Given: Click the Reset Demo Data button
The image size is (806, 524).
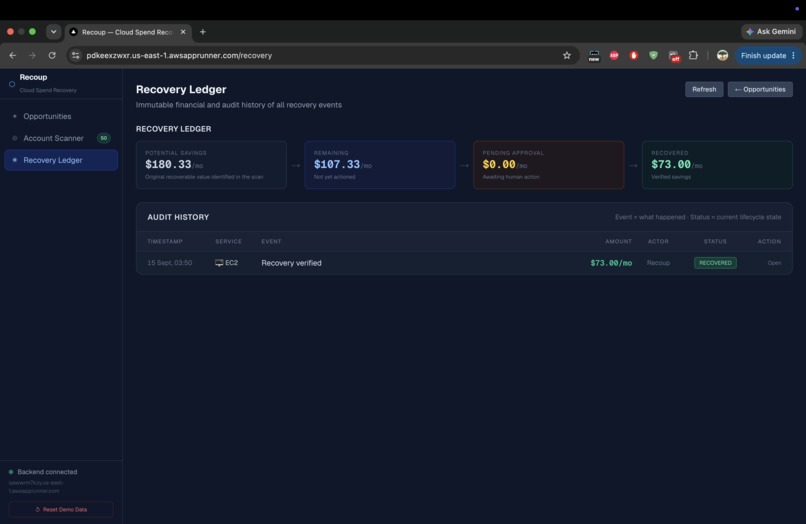Looking at the screenshot, I should click(61, 509).
